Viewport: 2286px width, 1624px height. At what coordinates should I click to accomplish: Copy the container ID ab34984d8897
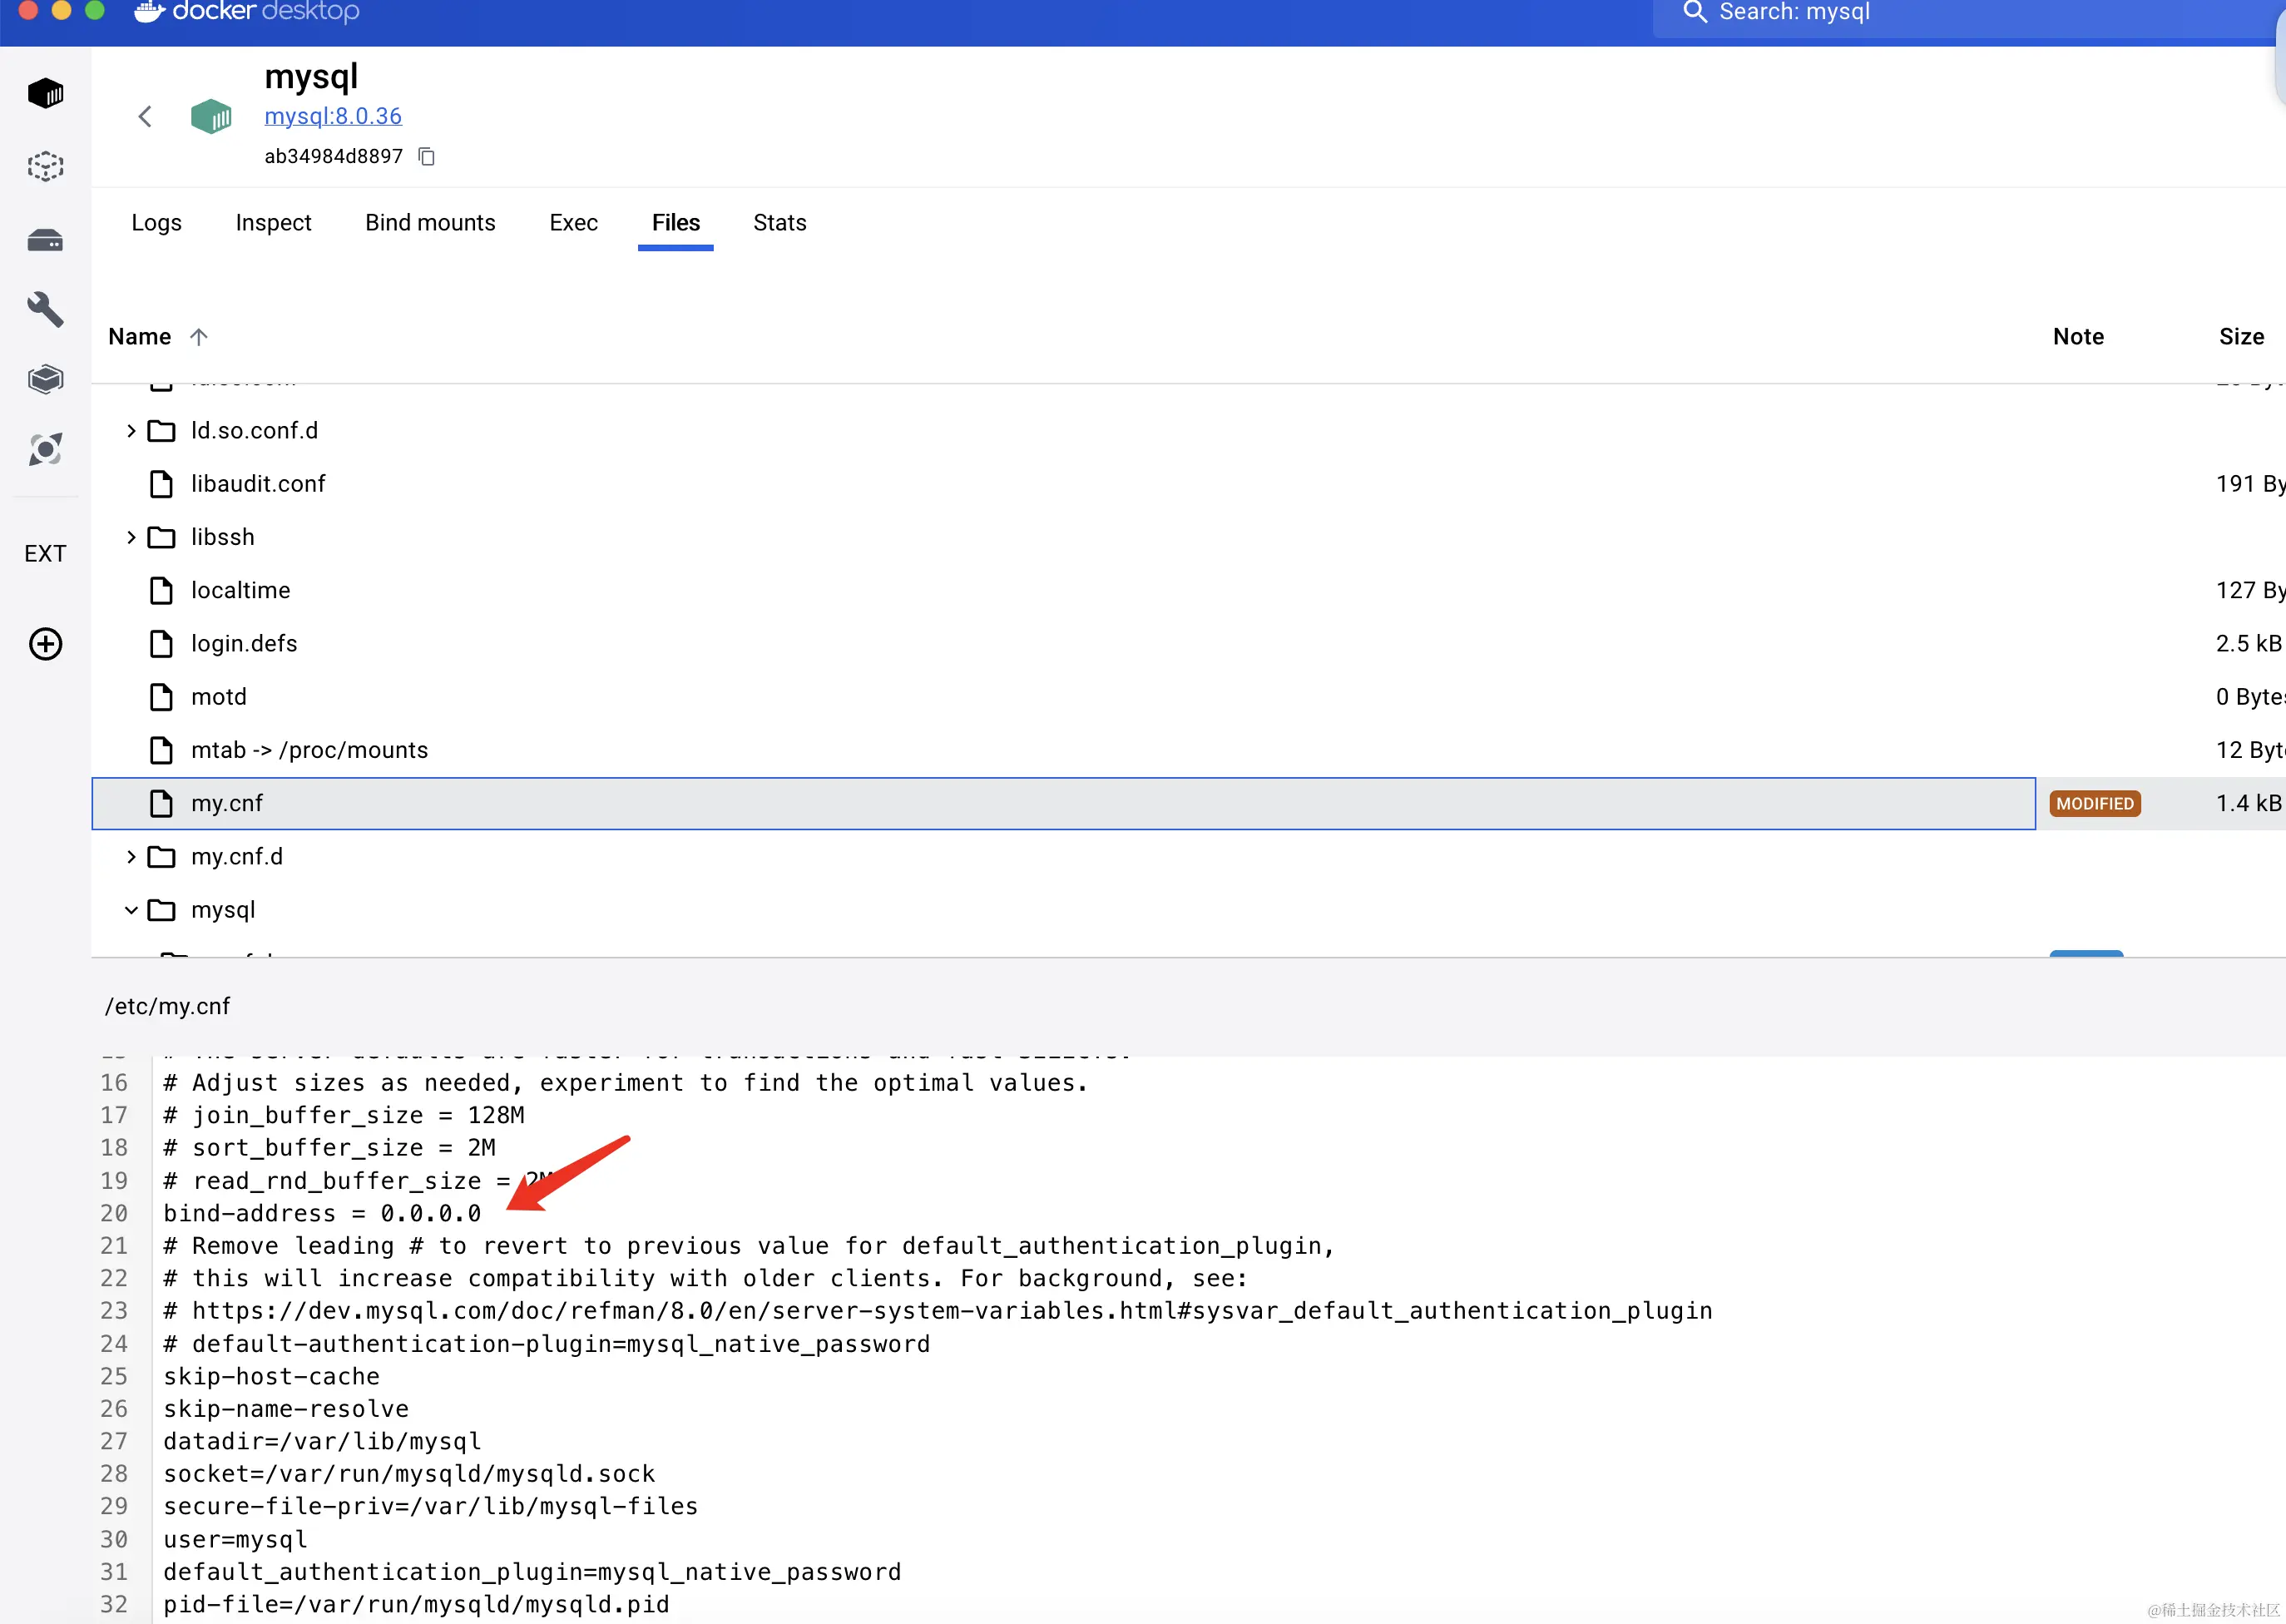click(x=427, y=157)
